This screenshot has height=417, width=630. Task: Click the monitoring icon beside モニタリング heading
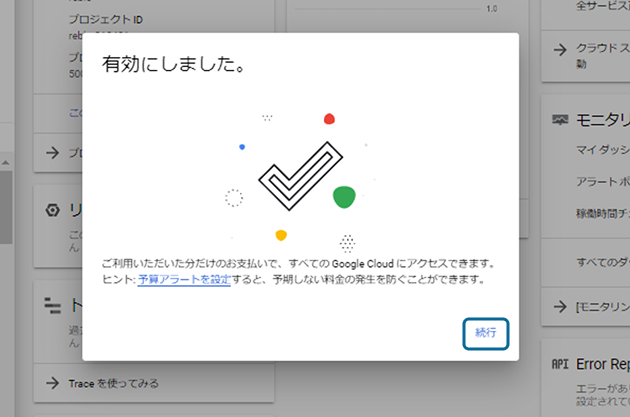click(560, 120)
